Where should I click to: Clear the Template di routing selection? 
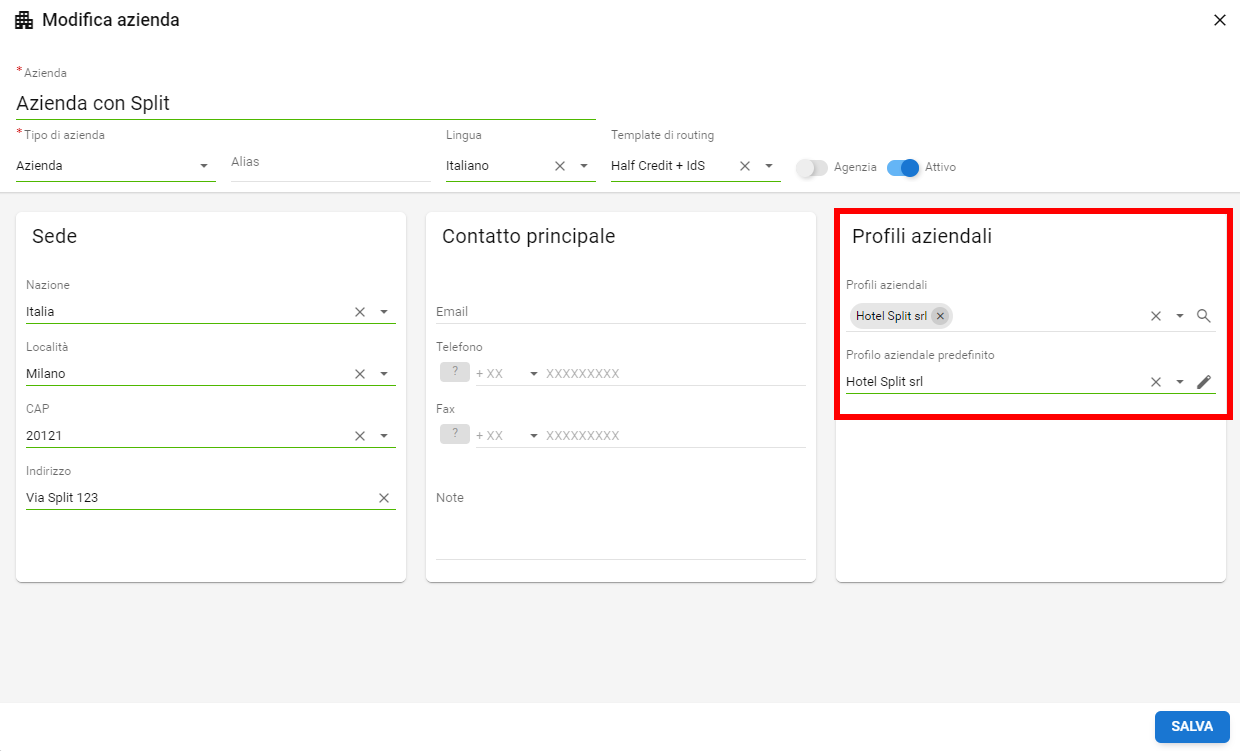coord(745,166)
